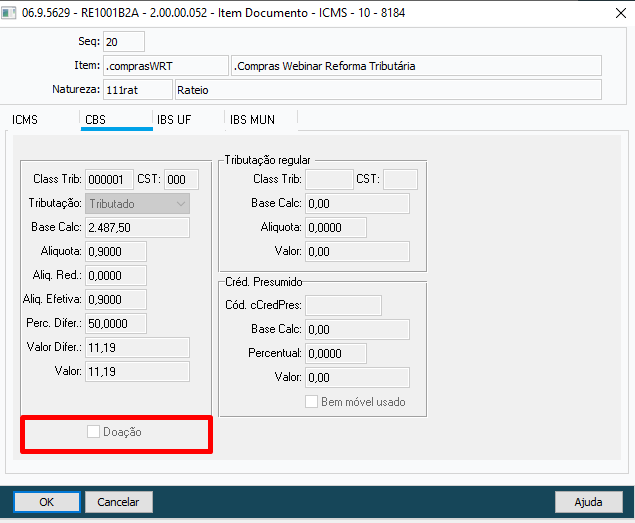Image resolution: width=635 pixels, height=523 pixels.
Task: Click Tributação regular Base Calc field
Action: (x=357, y=203)
